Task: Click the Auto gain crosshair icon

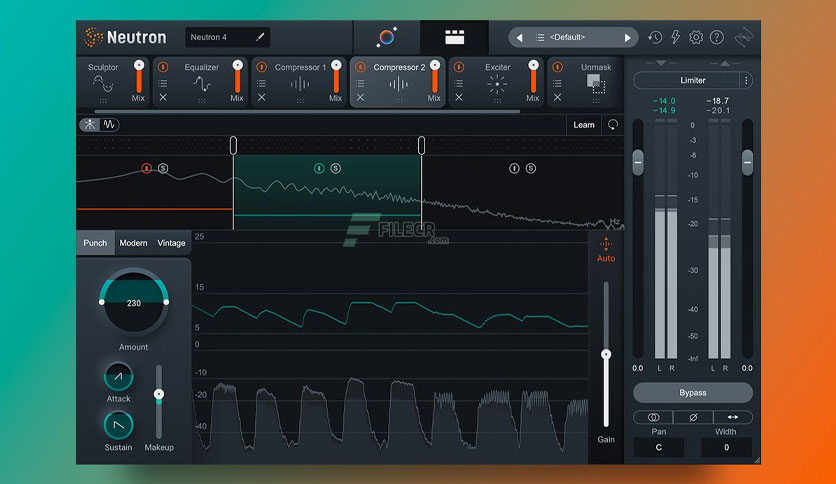Action: (x=606, y=244)
